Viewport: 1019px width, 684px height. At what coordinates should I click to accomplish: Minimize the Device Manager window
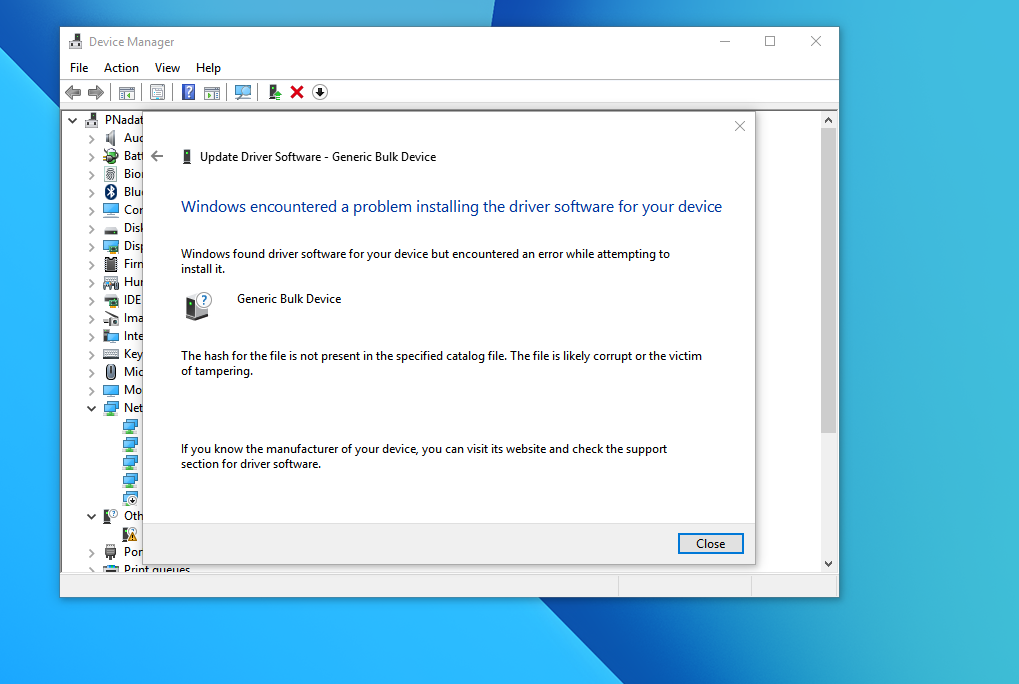(x=725, y=41)
